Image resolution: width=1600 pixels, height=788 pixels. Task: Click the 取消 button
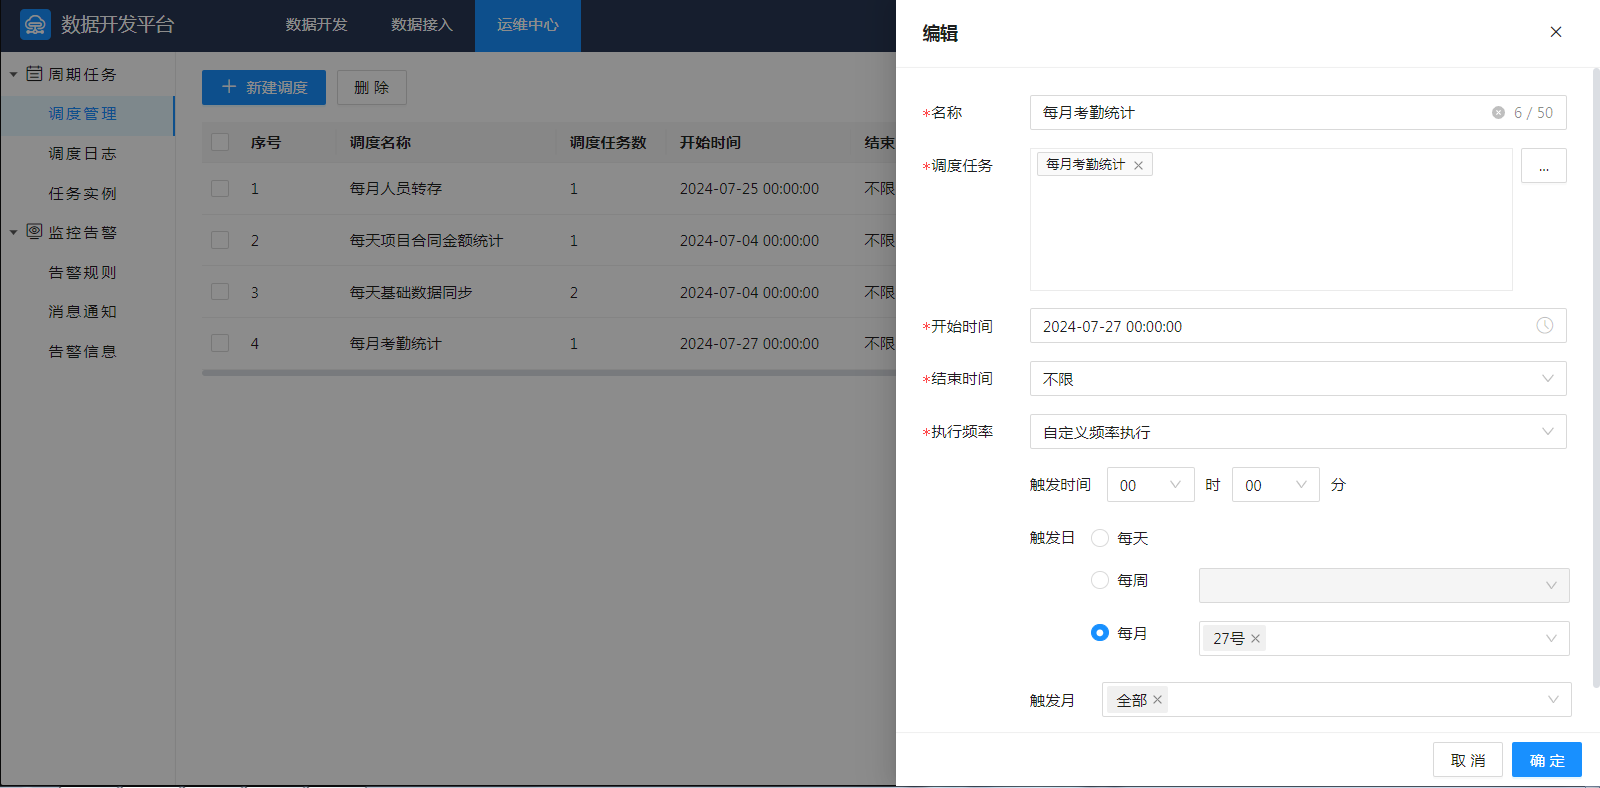tap(1467, 760)
